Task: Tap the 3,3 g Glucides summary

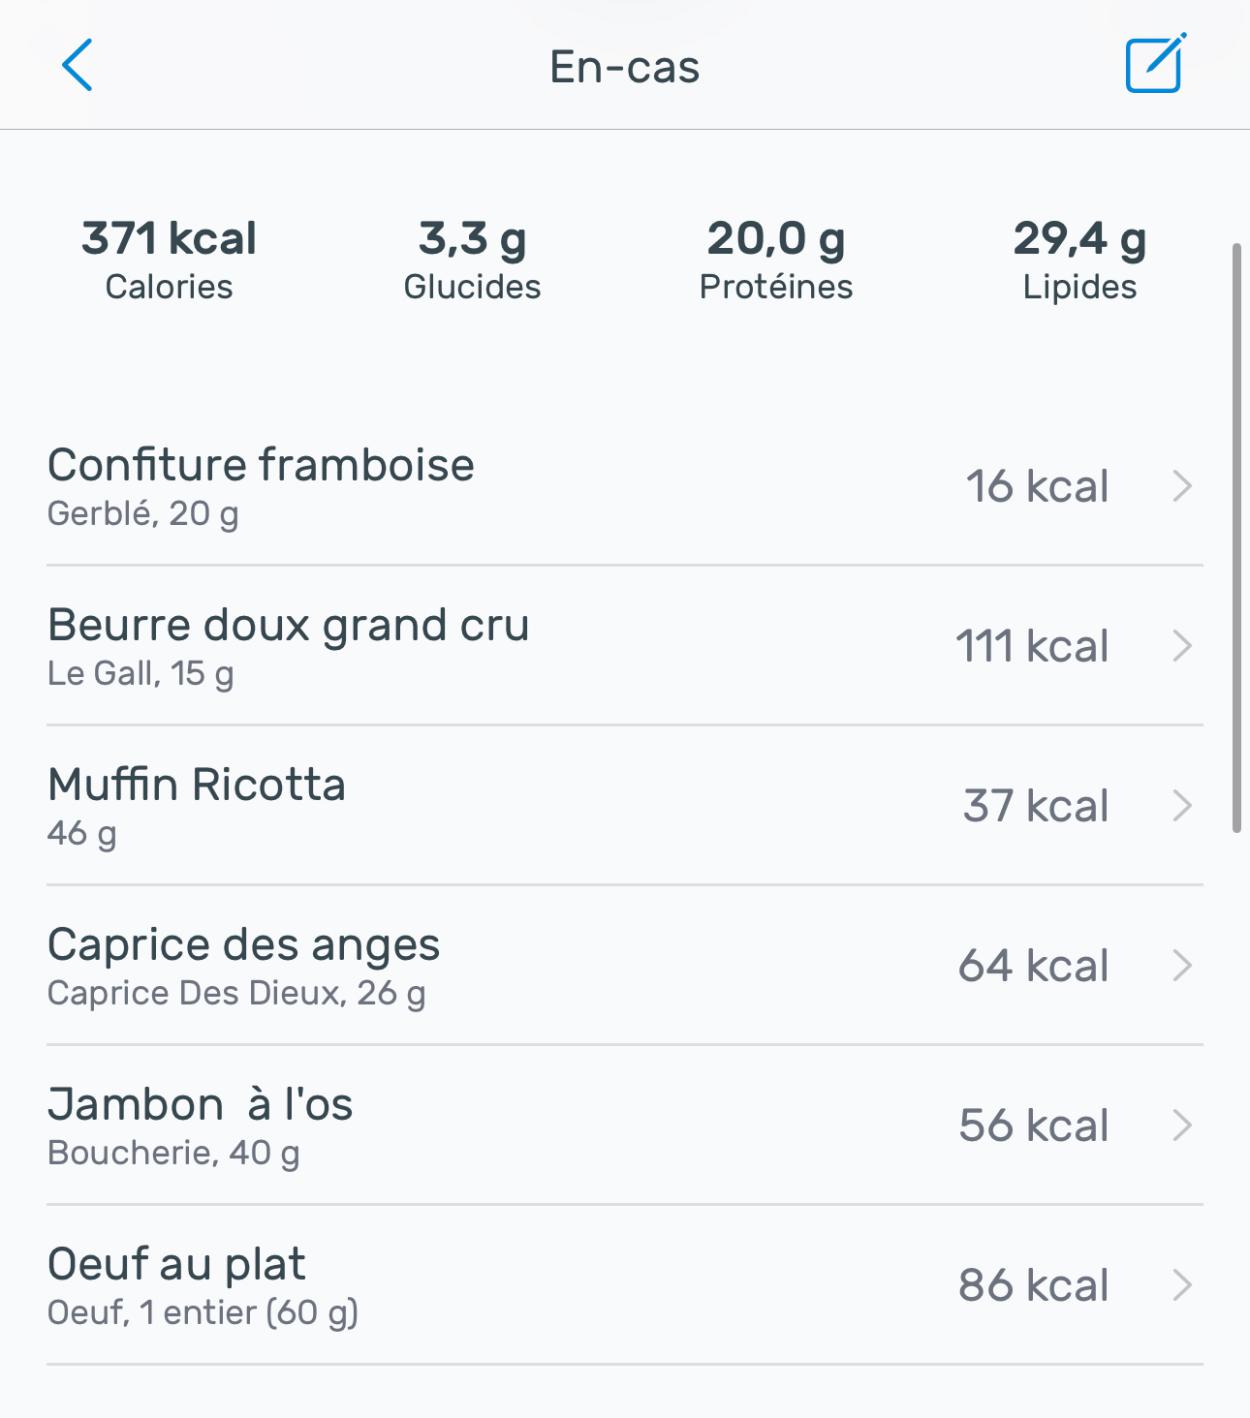Action: pos(472,260)
